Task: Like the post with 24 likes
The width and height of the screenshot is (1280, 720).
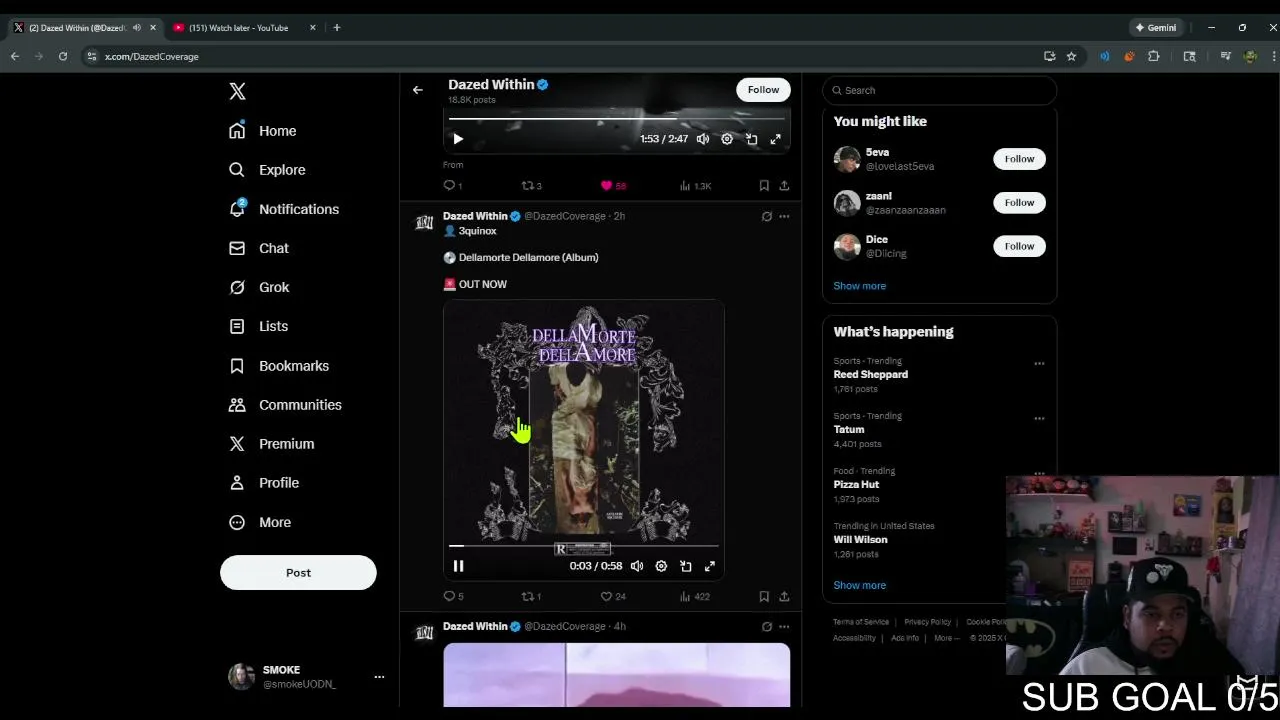Action: [x=612, y=596]
